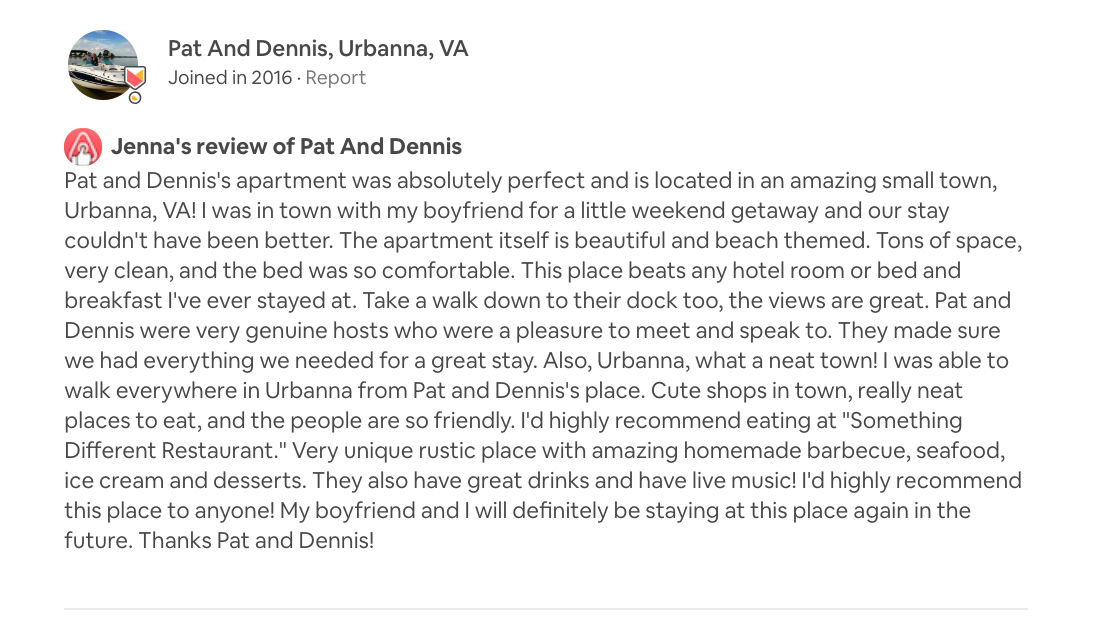The image size is (1108, 624).
Task: Click the phrase Thanks Pat and Dennis!
Action: [x=256, y=541]
